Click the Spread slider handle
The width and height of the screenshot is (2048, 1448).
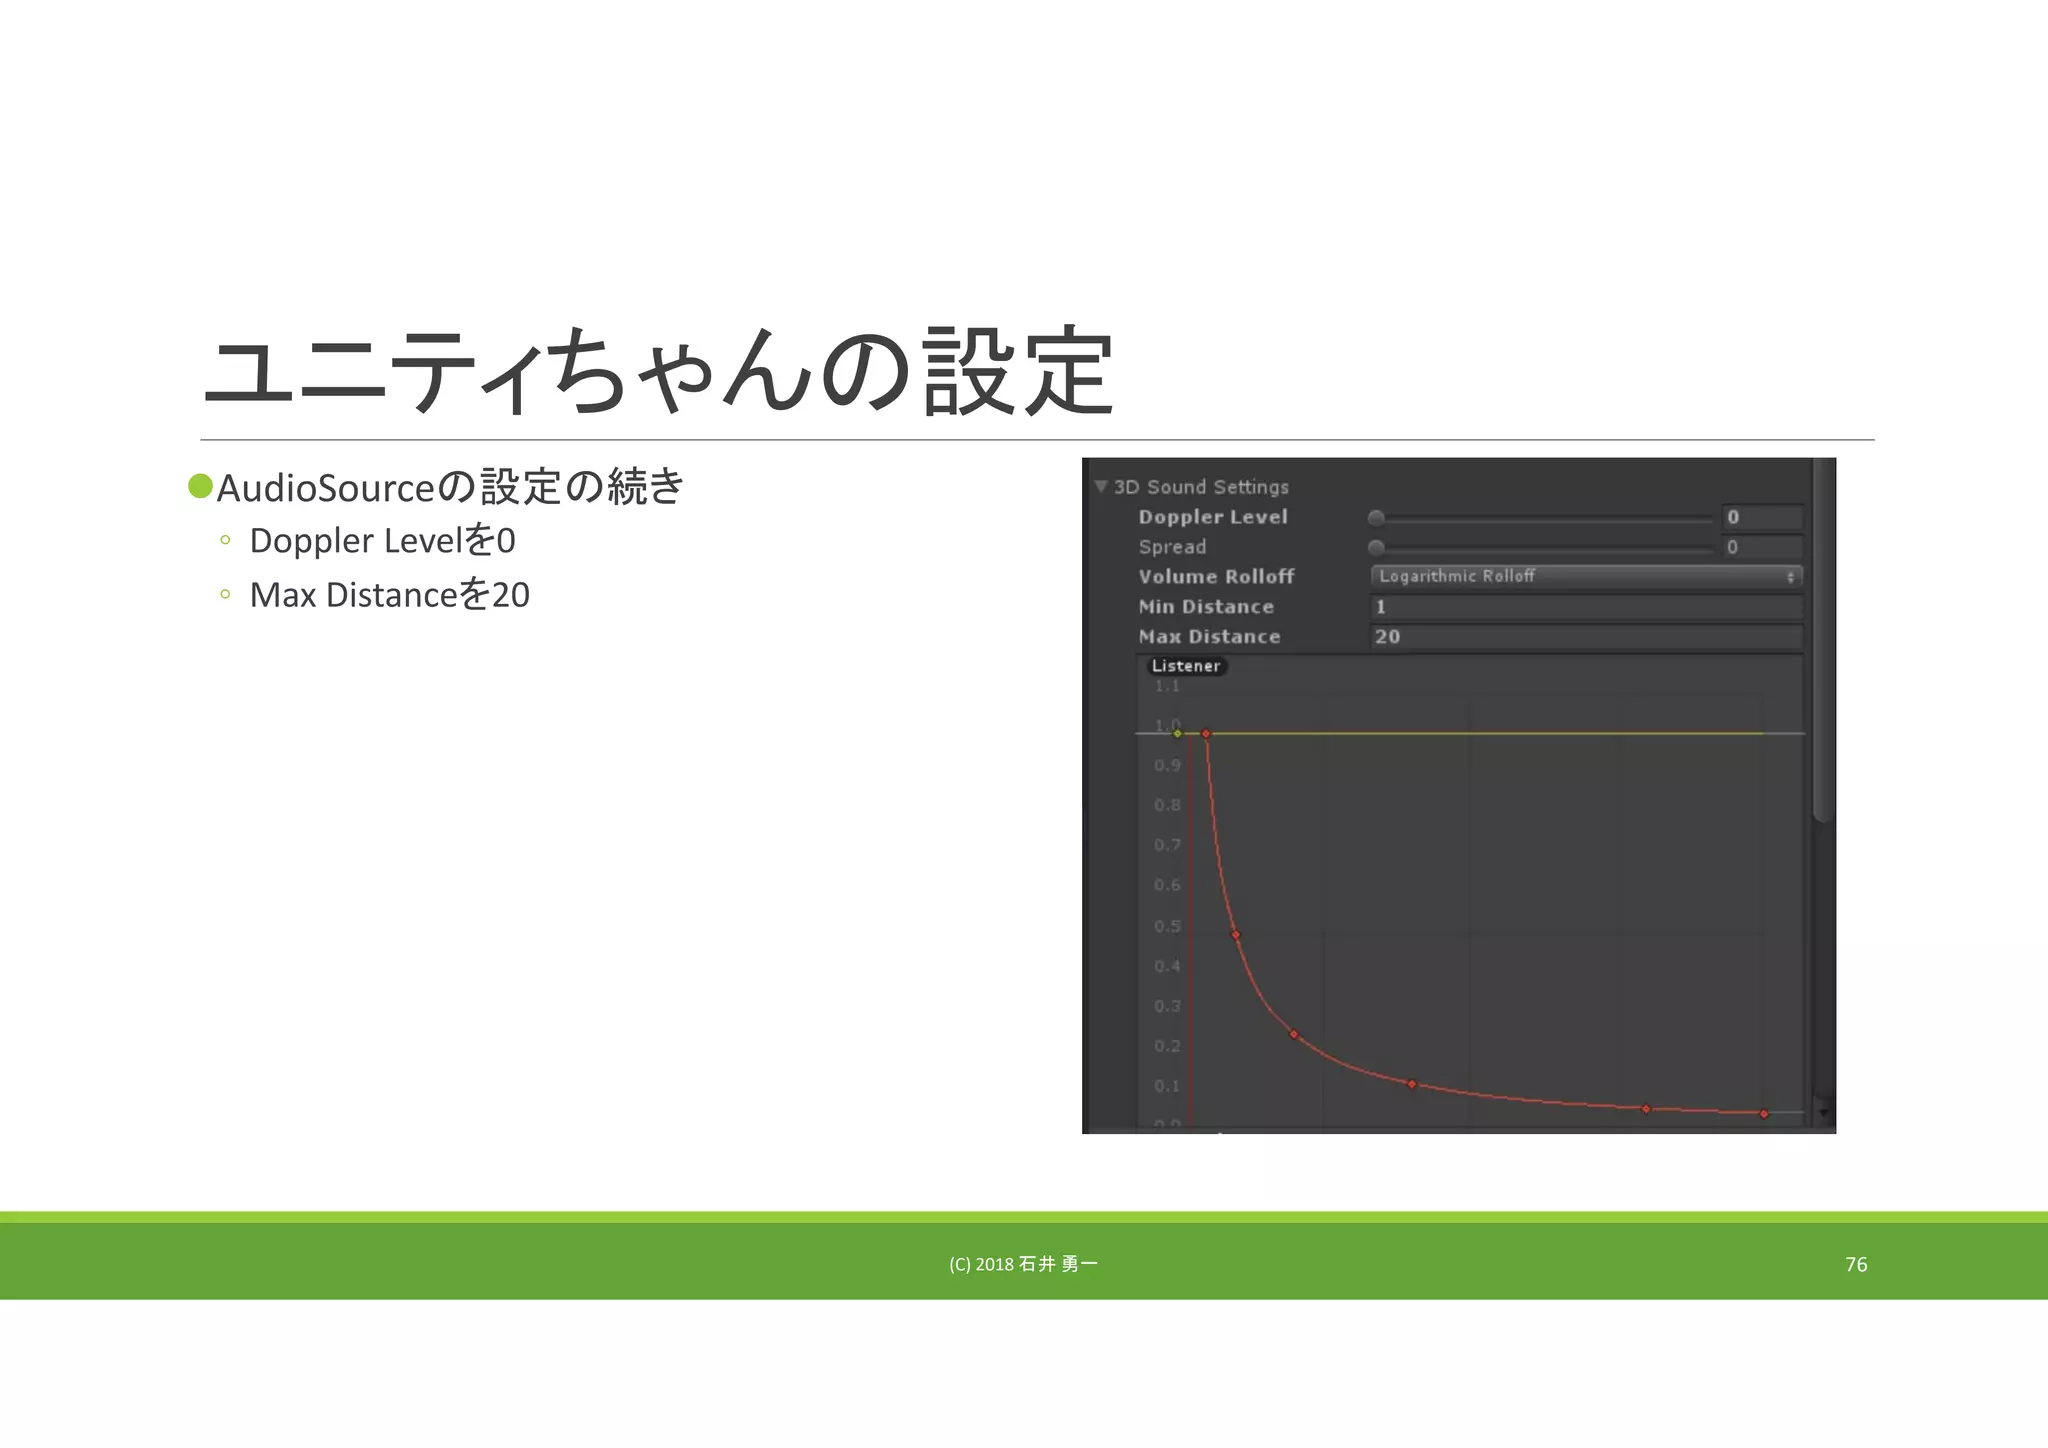pyautogui.click(x=1377, y=547)
